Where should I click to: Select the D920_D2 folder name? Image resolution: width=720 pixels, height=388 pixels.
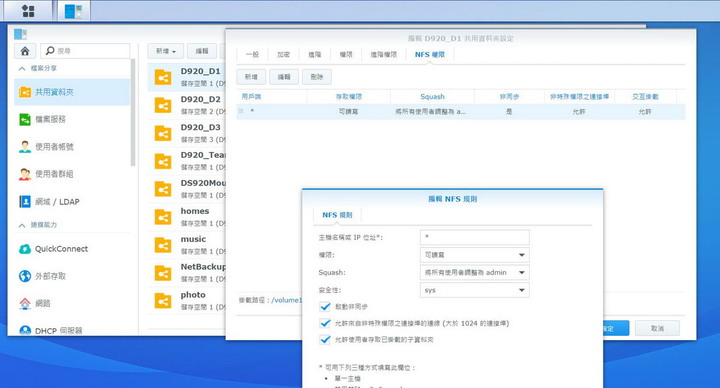pos(201,99)
